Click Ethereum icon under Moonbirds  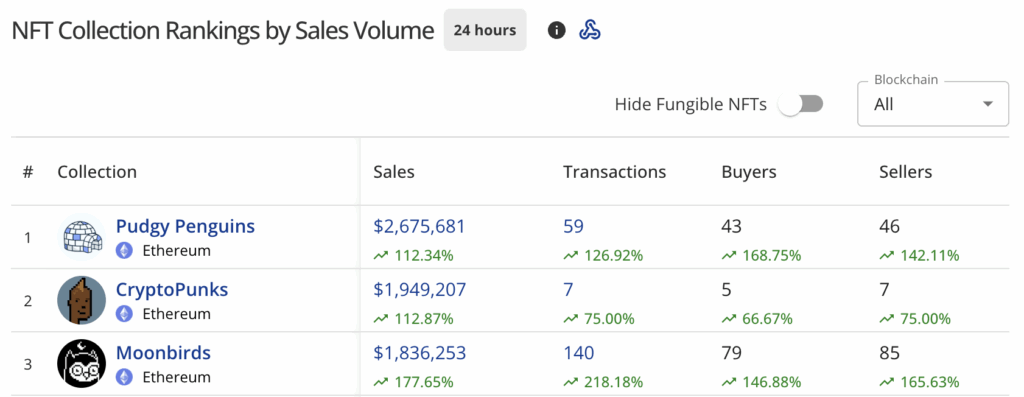pyautogui.click(x=124, y=377)
